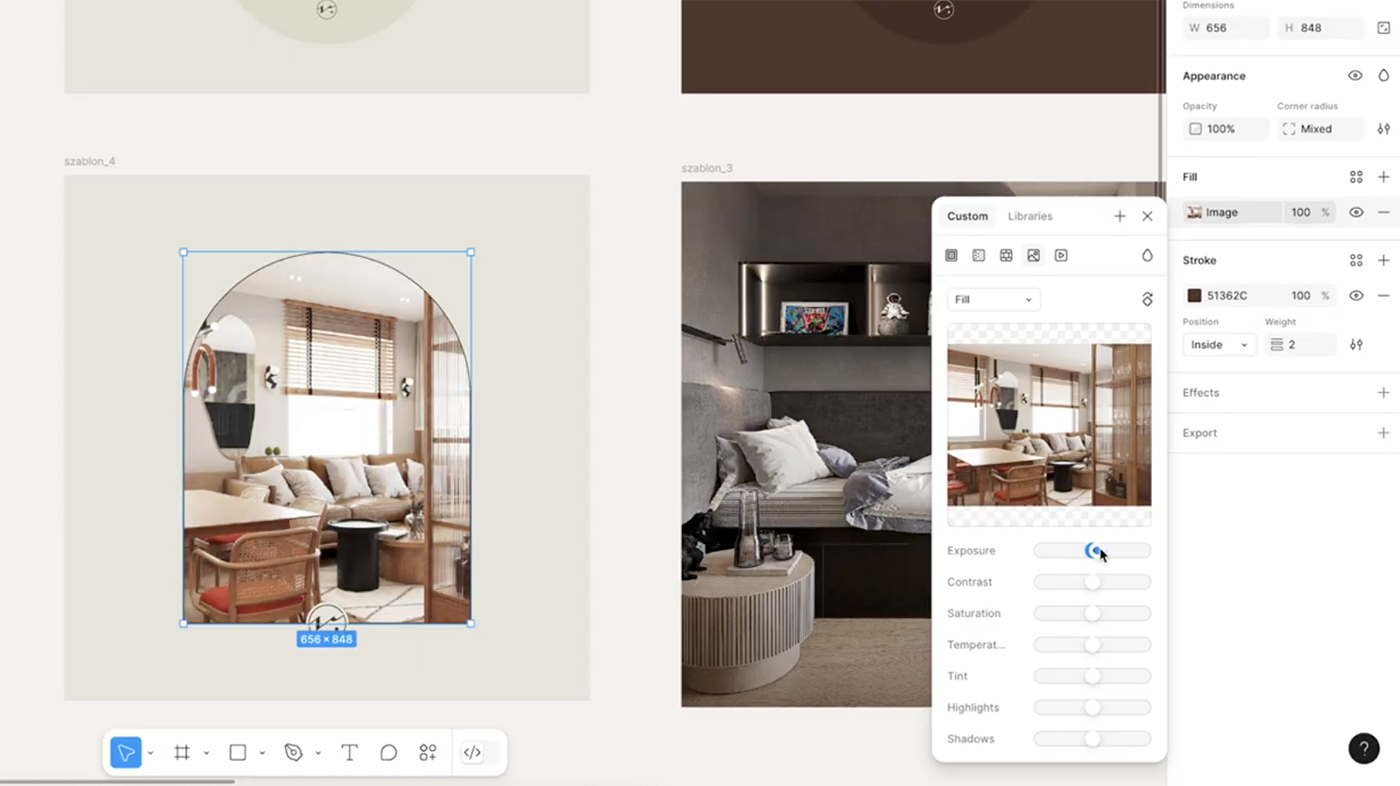Switch to the Libraries tab

(x=1029, y=216)
